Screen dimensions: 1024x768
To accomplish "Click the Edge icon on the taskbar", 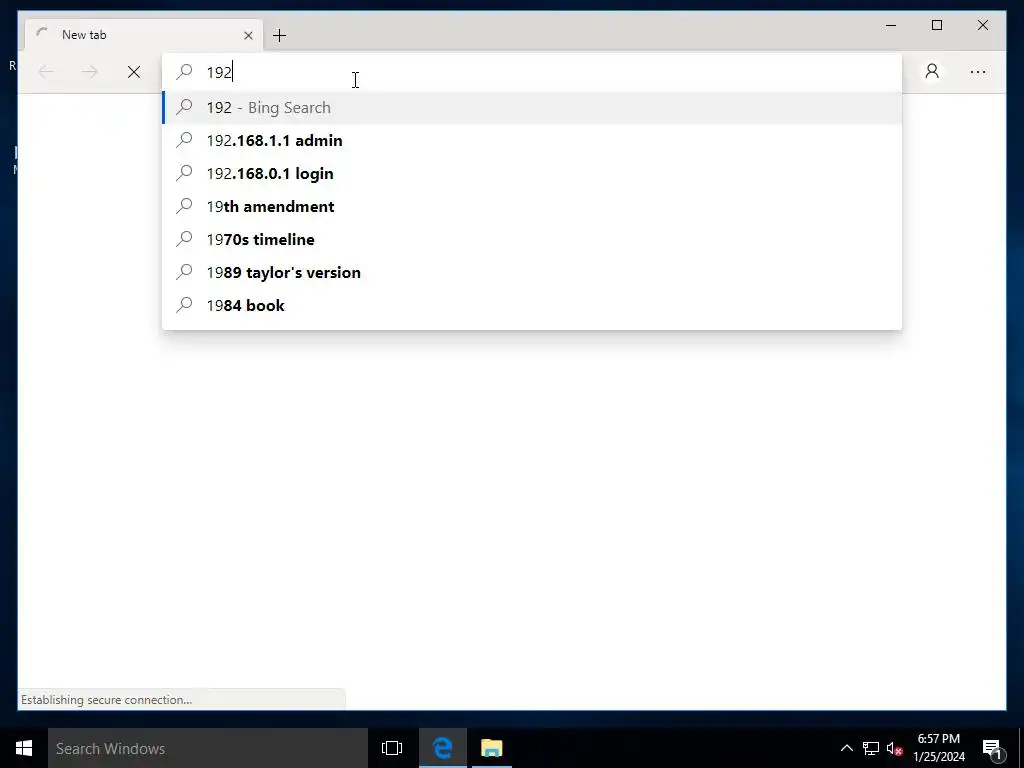I will click(443, 748).
